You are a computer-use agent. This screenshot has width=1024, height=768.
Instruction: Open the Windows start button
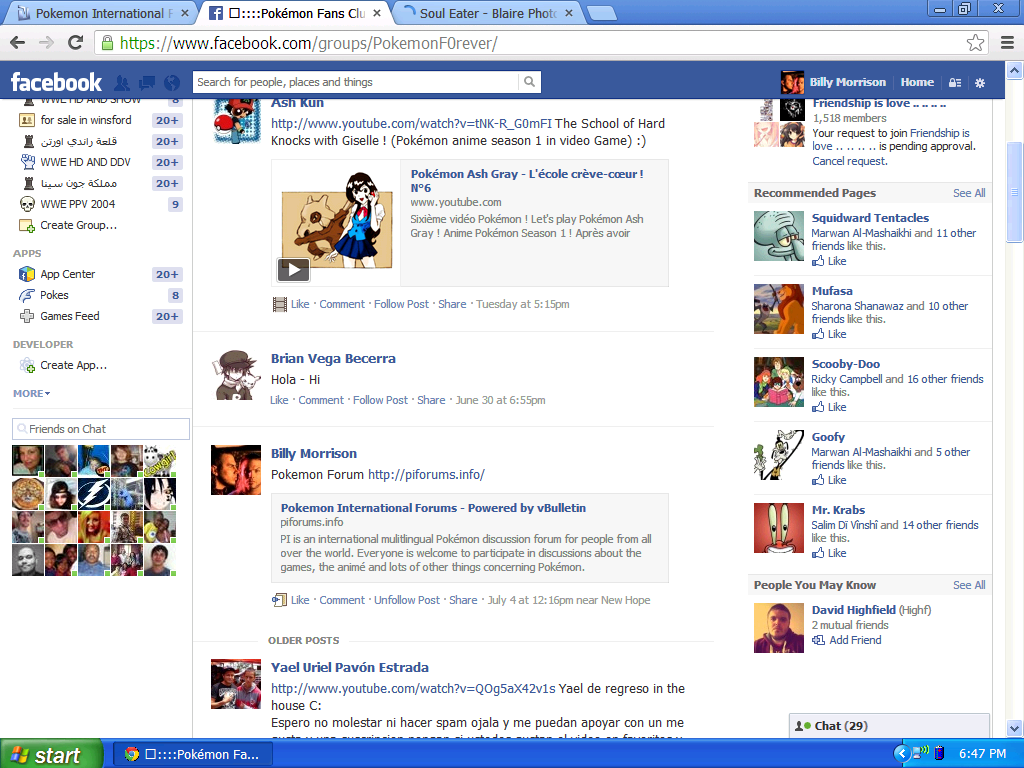click(x=51, y=754)
